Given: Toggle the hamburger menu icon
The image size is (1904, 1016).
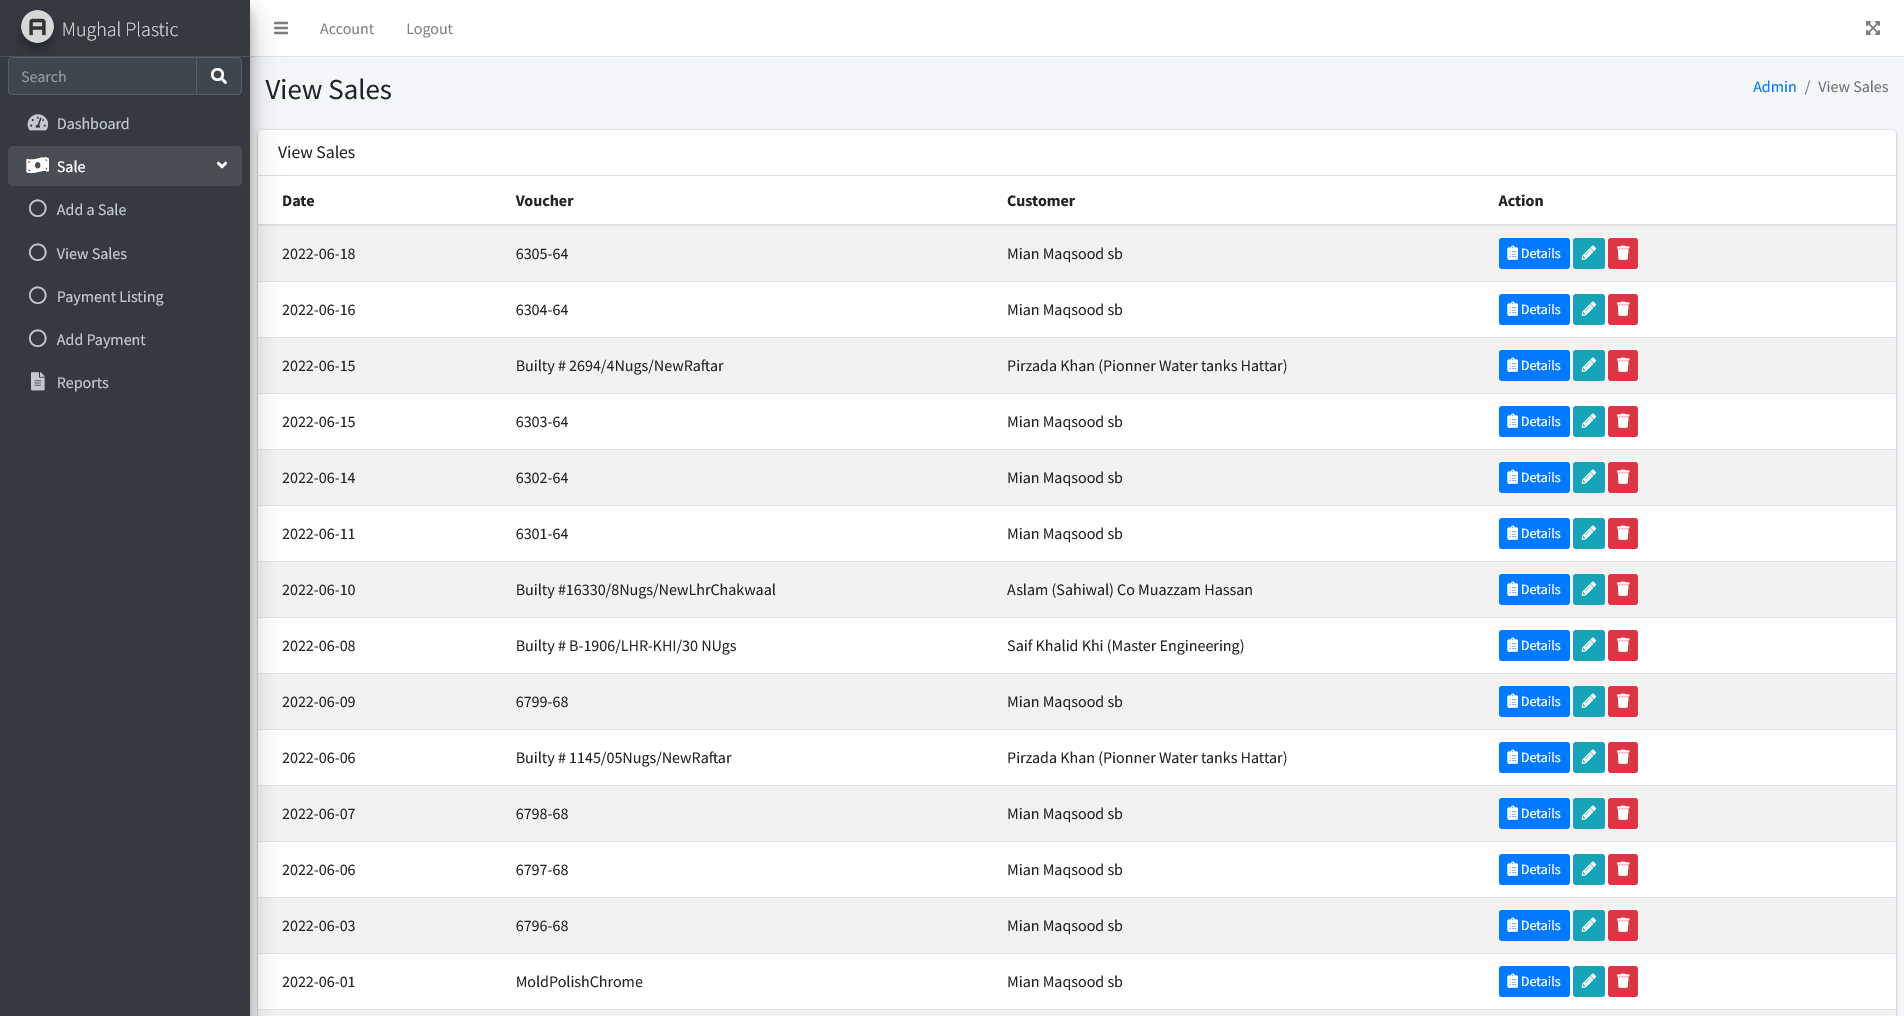Looking at the screenshot, I should 281,28.
